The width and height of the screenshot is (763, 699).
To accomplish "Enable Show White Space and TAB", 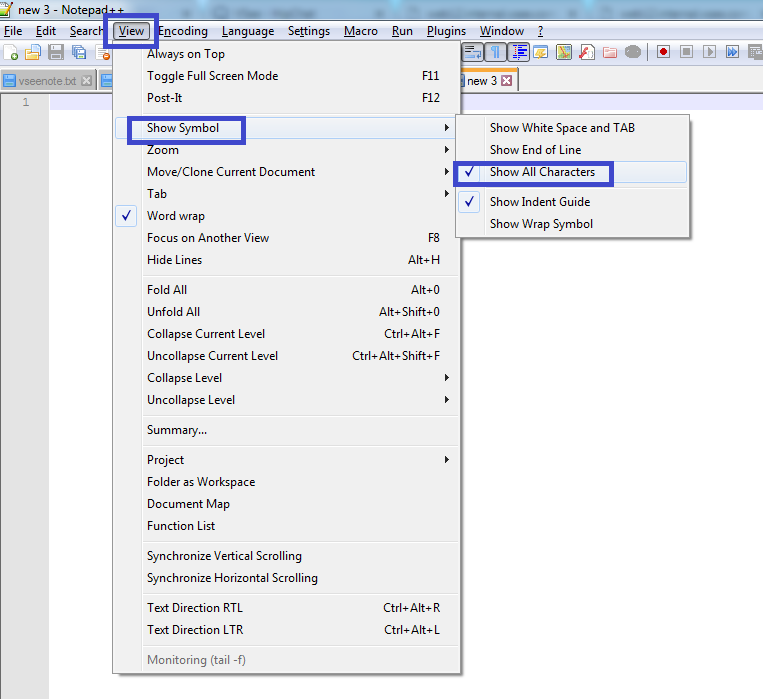I will point(572,128).
